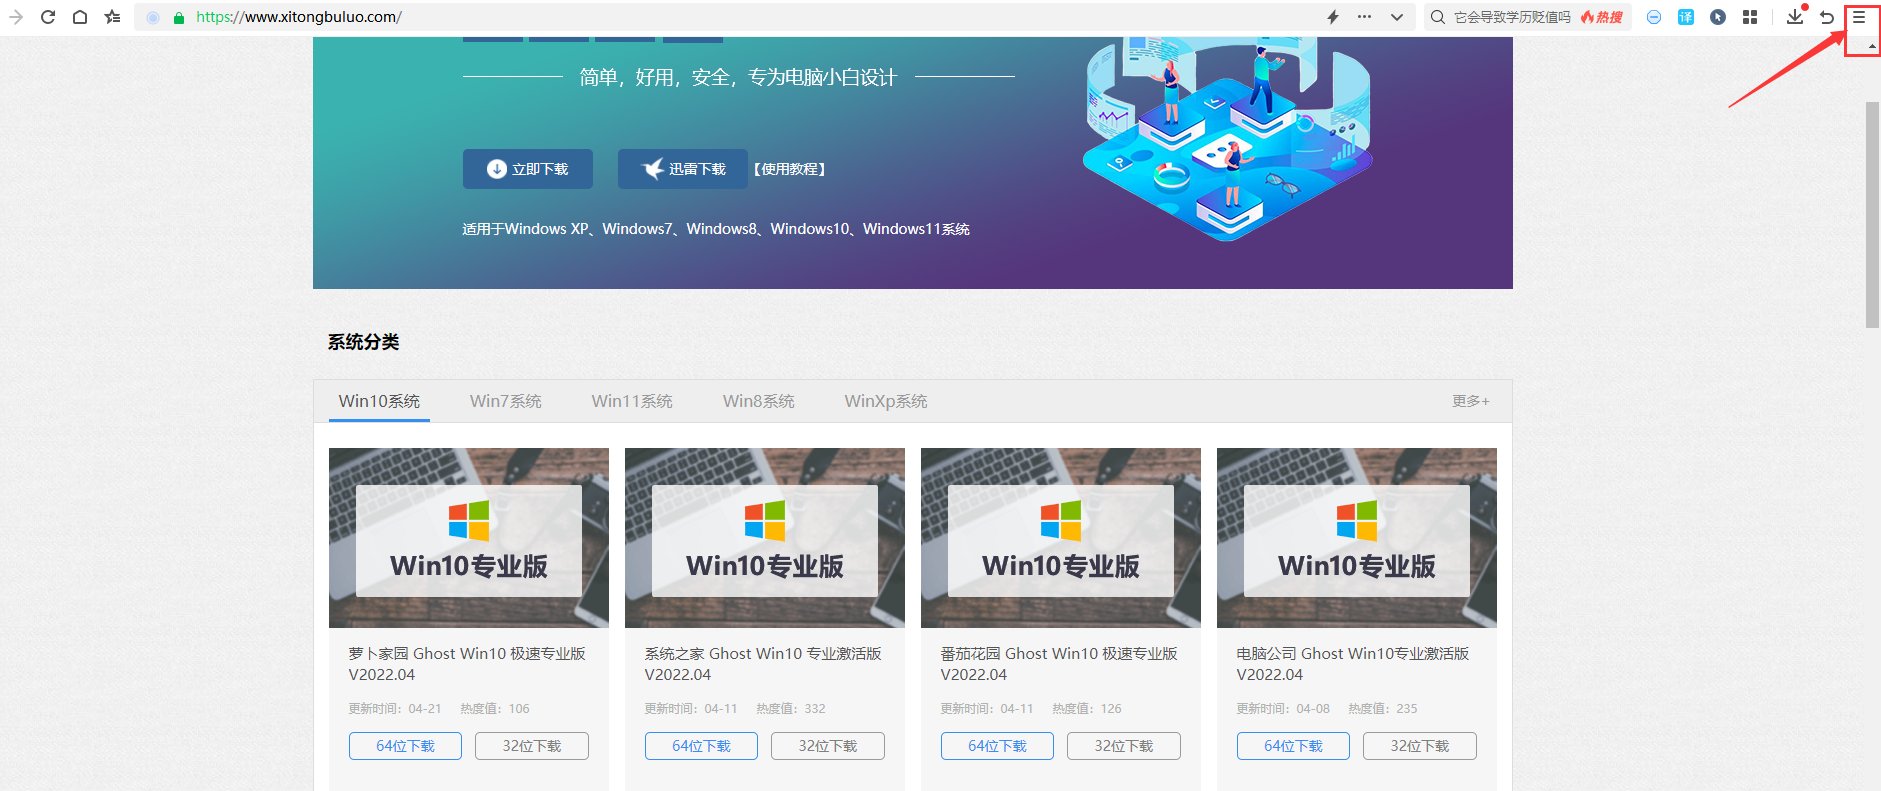Click the 迅雷下载 Thunder download button
The height and width of the screenshot is (791, 1881).
pos(683,169)
